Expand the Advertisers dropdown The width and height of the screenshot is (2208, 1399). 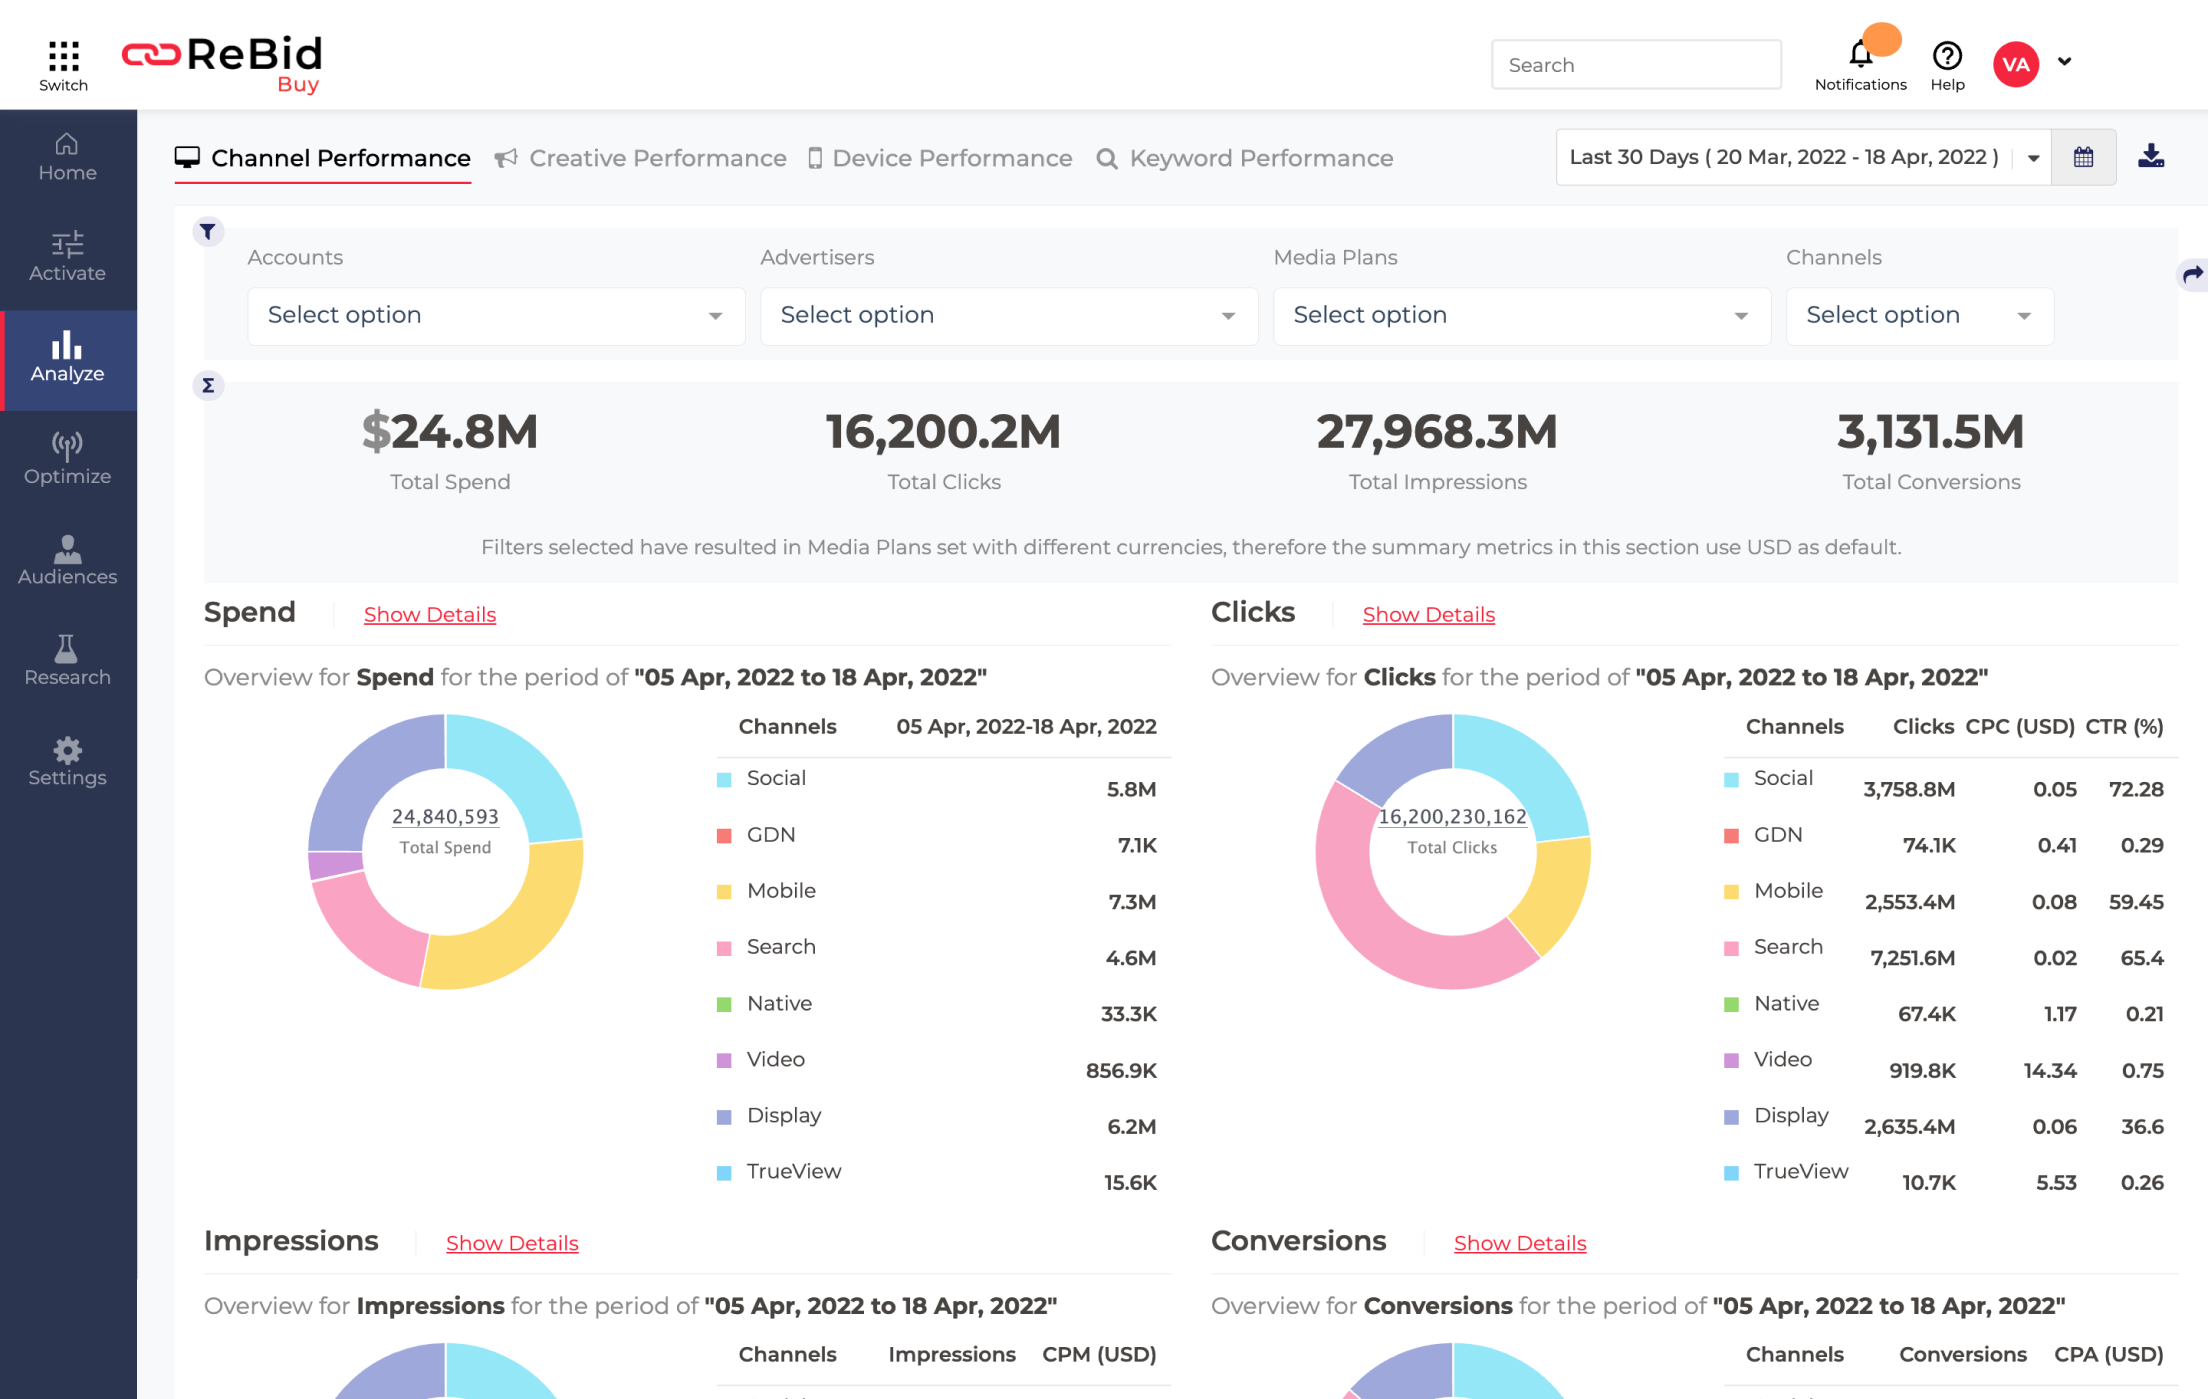click(x=1008, y=315)
